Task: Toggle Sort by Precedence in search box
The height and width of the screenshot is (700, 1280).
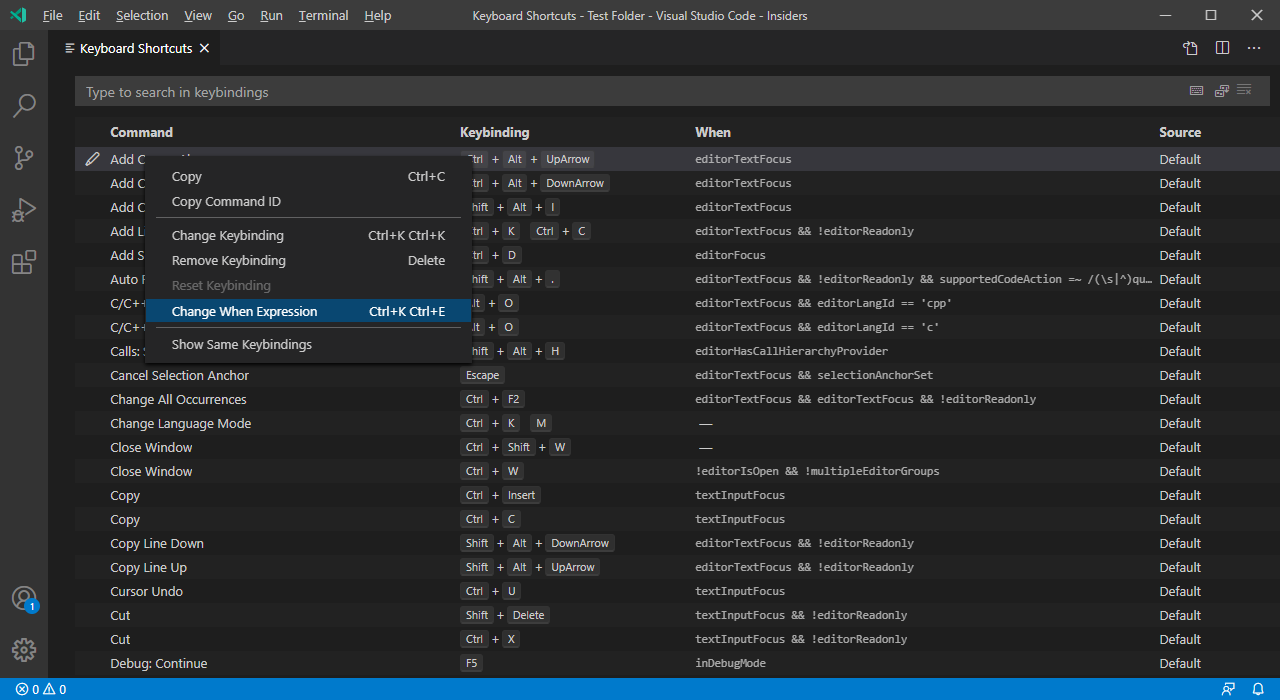Action: 1221,91
